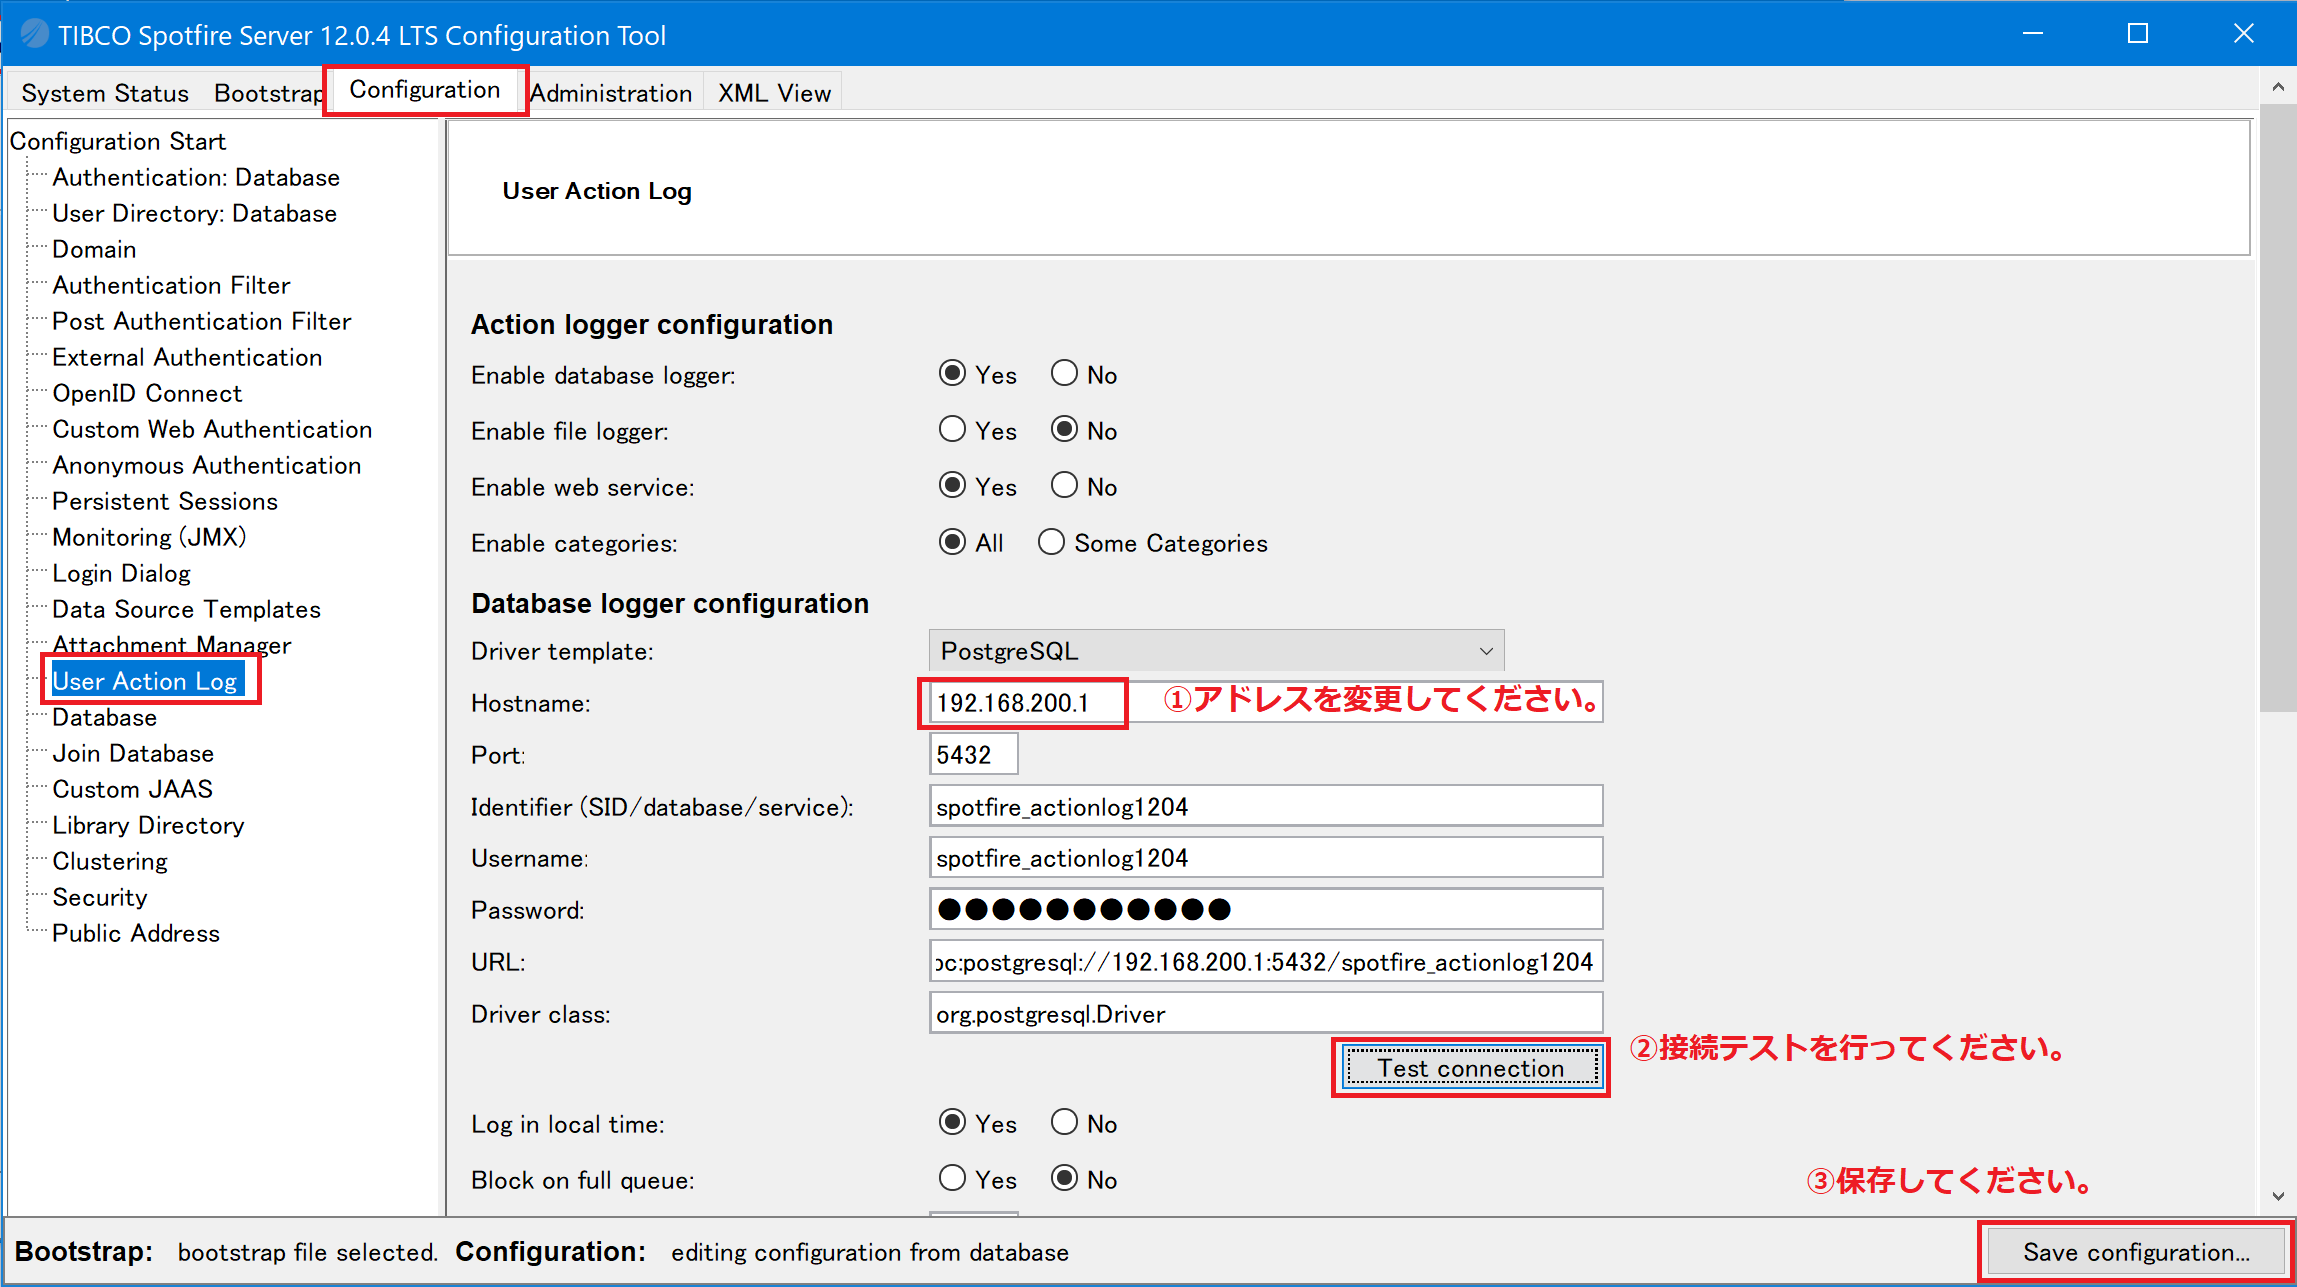Minimize the Configuration Tool window
Viewport: 2297px width, 1287px height.
coord(2033,34)
